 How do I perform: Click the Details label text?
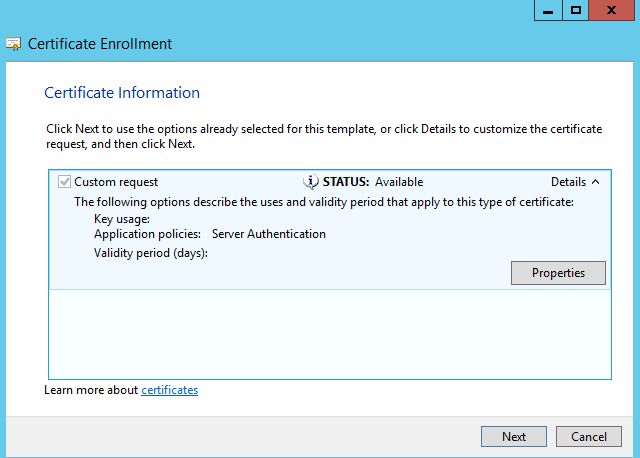tap(568, 182)
